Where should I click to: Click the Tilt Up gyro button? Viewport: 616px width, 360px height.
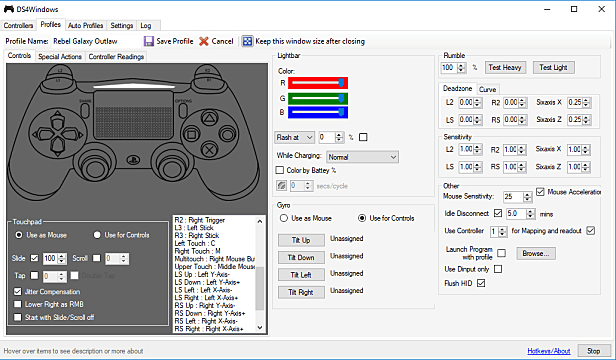(301, 240)
